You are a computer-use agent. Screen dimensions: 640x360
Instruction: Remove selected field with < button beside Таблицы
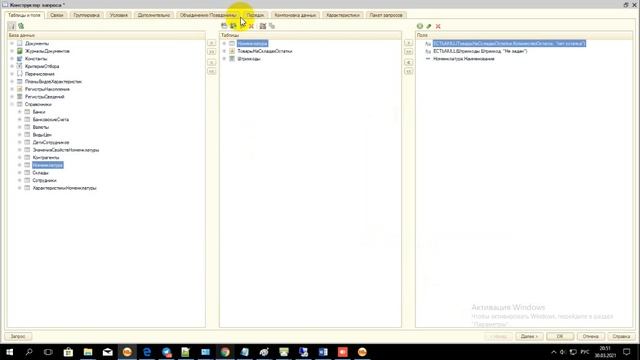point(408,62)
